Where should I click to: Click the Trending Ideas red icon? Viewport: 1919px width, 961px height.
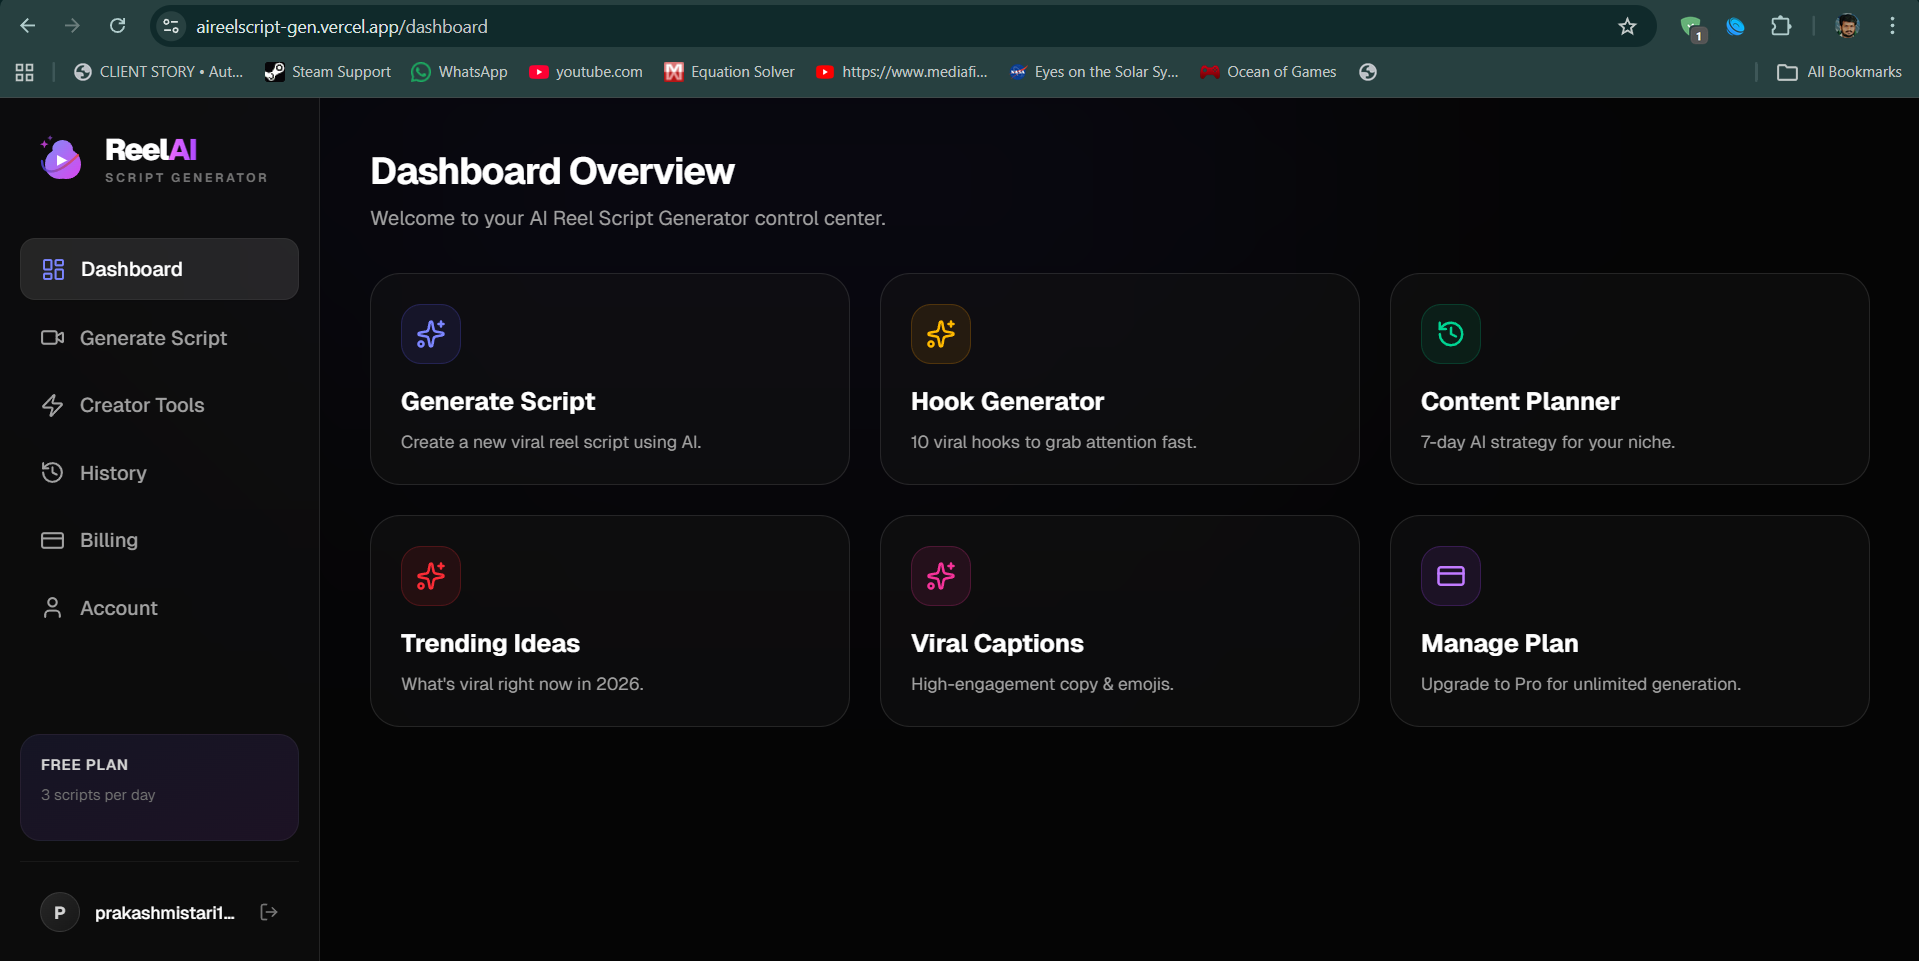pos(430,575)
